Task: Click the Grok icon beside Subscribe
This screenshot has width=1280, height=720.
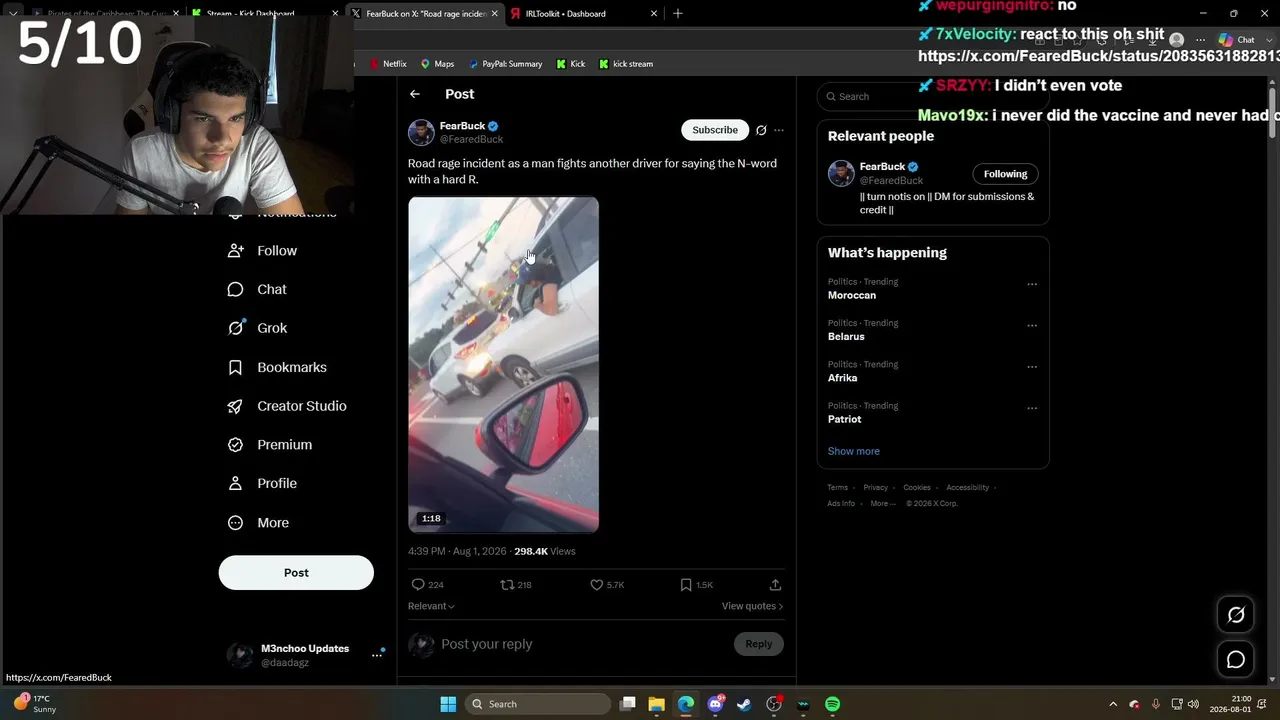Action: [761, 130]
